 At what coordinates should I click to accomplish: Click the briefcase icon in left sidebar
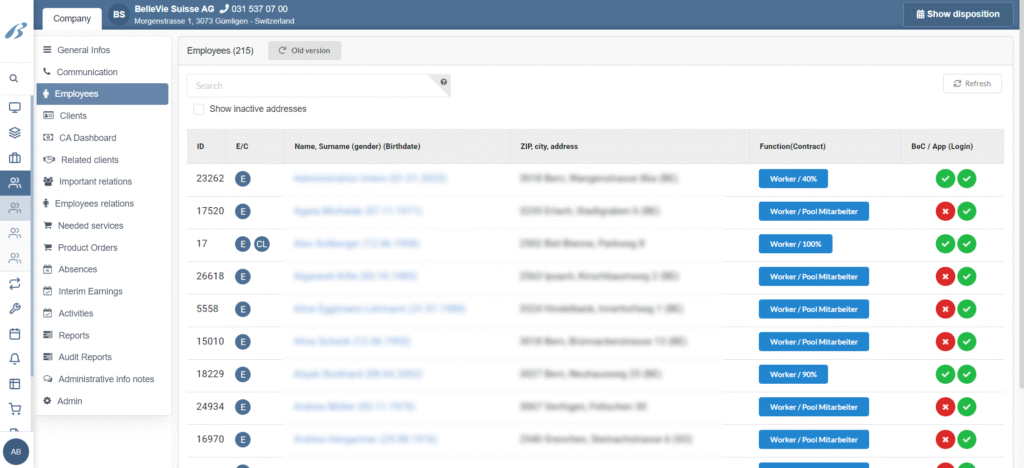(x=14, y=158)
